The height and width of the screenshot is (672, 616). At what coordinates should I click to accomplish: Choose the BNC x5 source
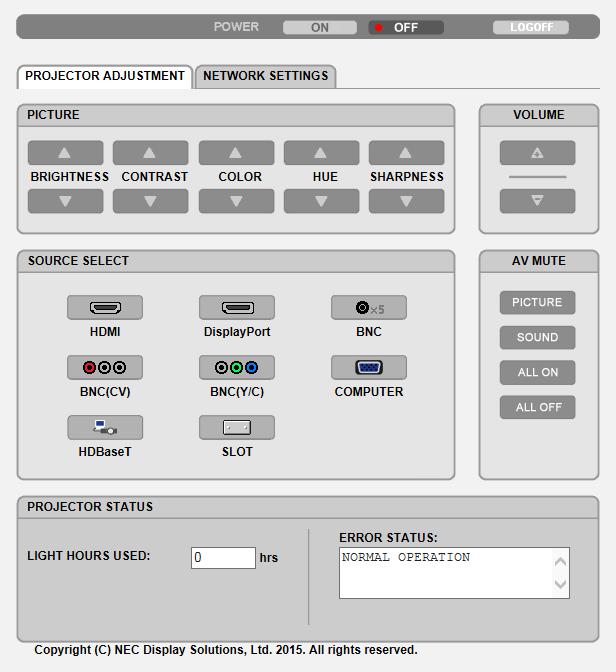click(369, 307)
